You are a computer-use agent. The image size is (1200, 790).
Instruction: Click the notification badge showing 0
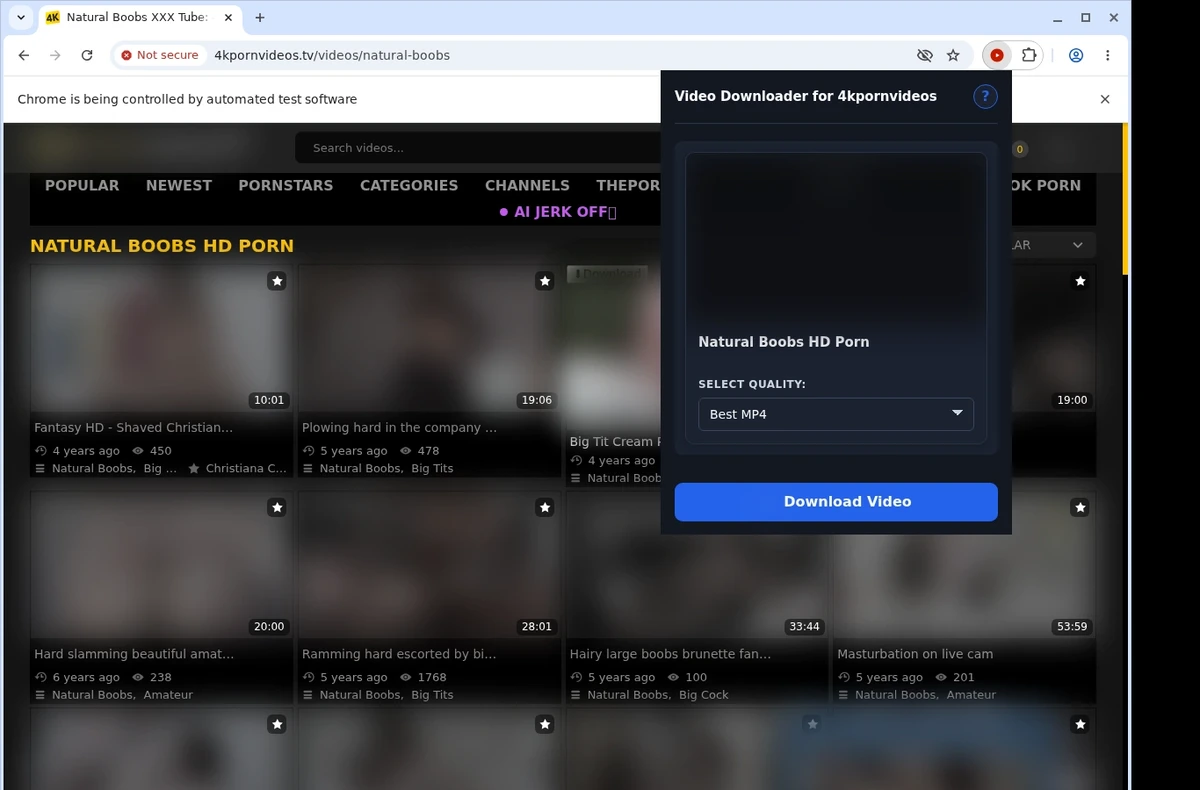(1020, 149)
